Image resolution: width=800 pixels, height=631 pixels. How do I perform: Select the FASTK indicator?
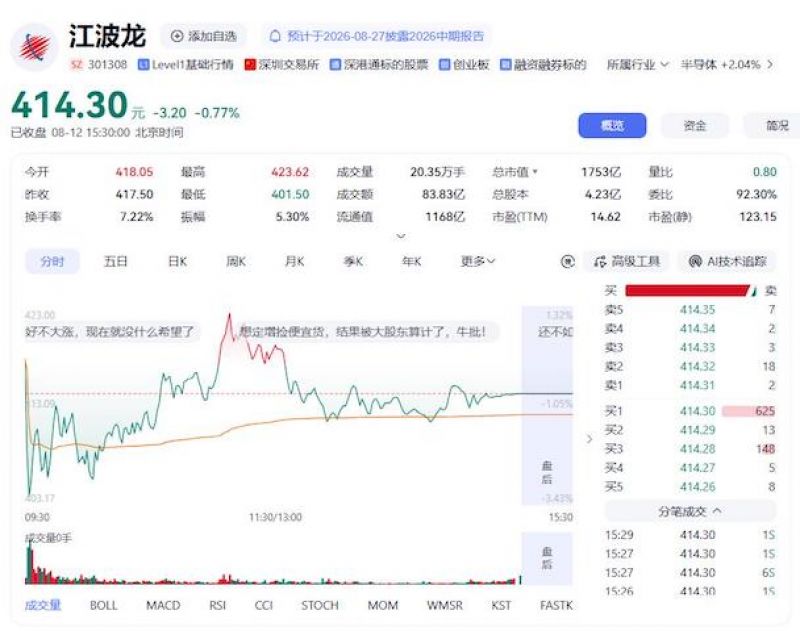[x=556, y=605]
